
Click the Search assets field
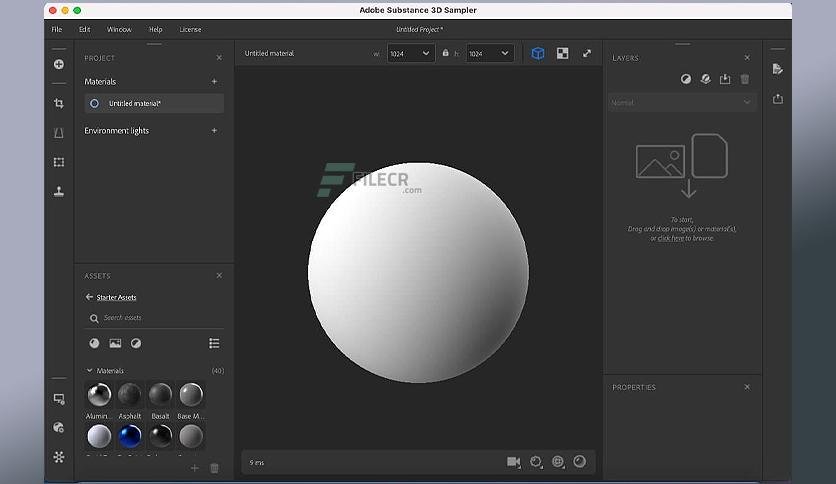155,318
